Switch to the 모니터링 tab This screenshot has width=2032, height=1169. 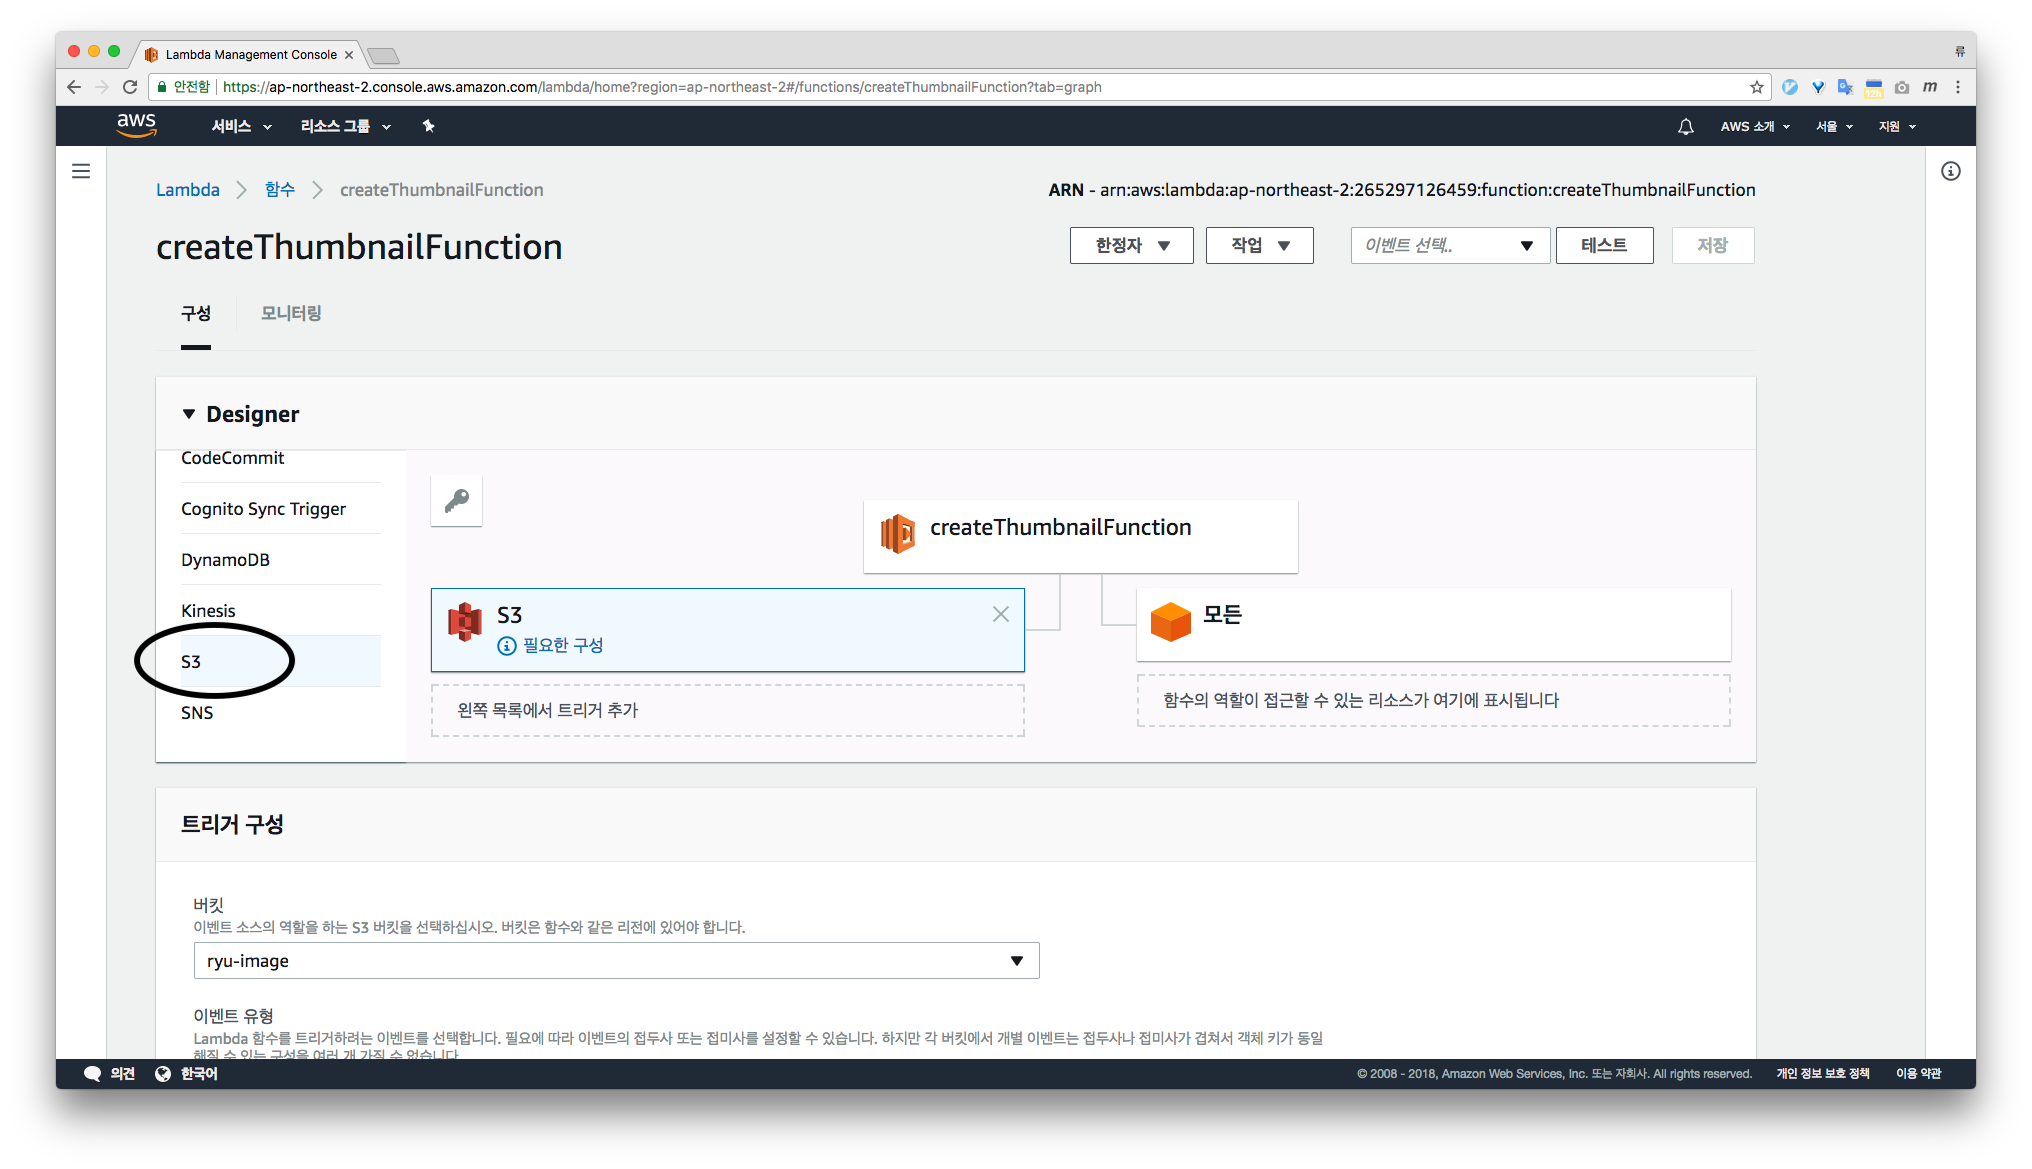click(291, 314)
